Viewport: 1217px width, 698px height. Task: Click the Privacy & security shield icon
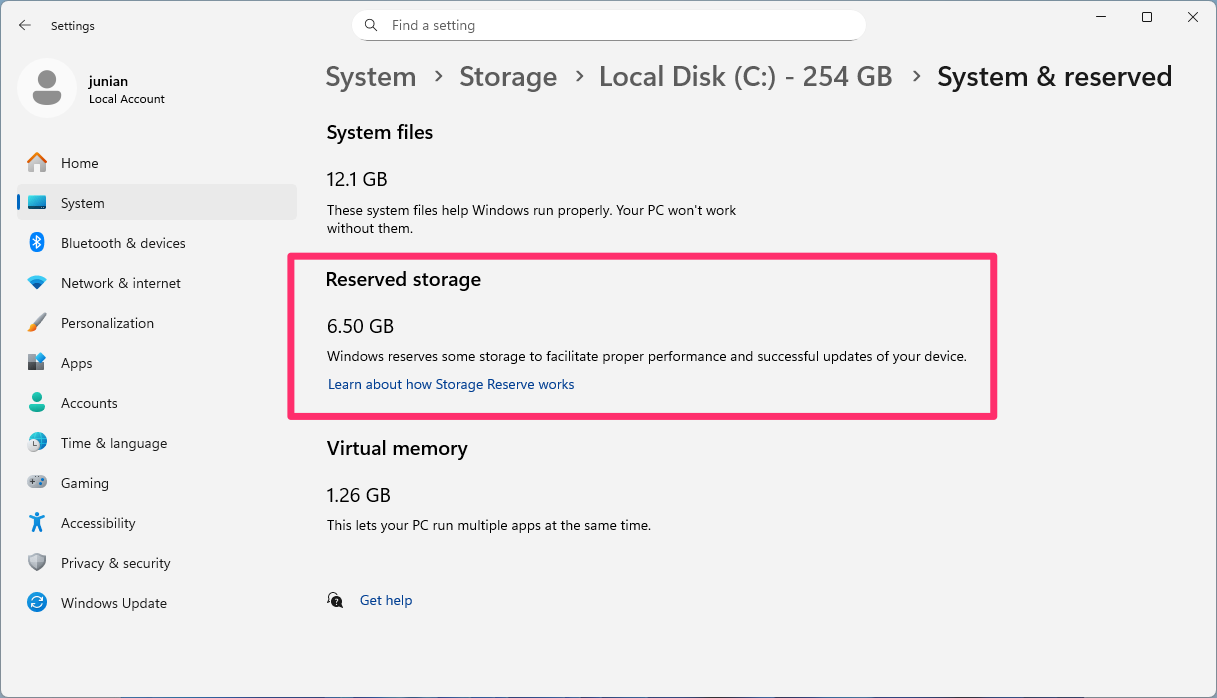(37, 563)
